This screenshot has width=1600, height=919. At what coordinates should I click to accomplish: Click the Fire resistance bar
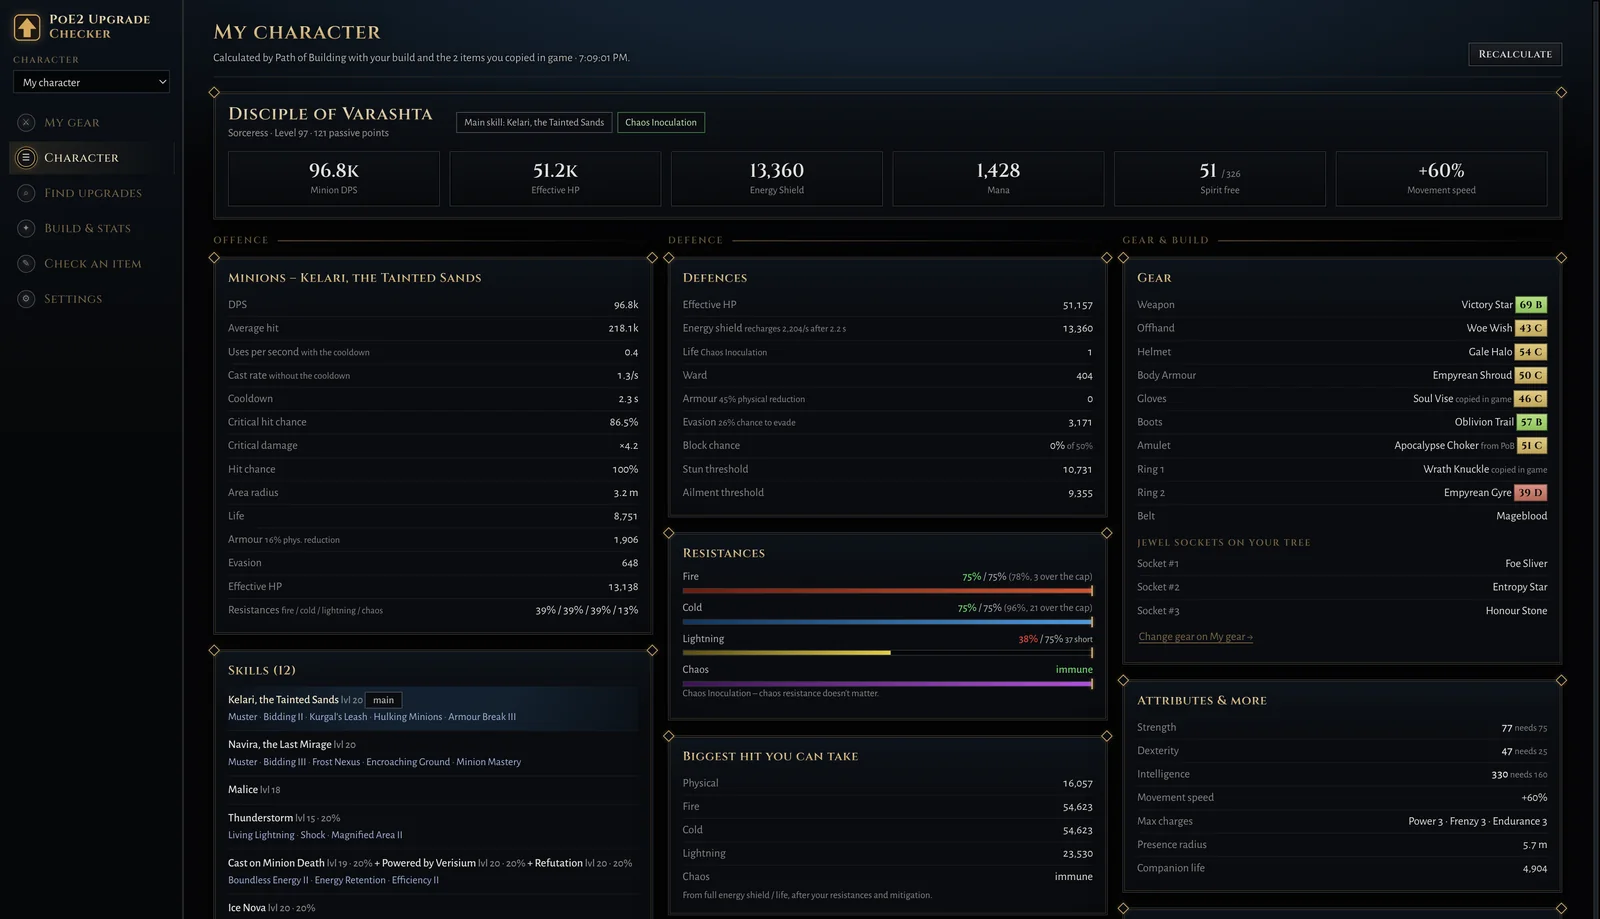pyautogui.click(x=887, y=591)
